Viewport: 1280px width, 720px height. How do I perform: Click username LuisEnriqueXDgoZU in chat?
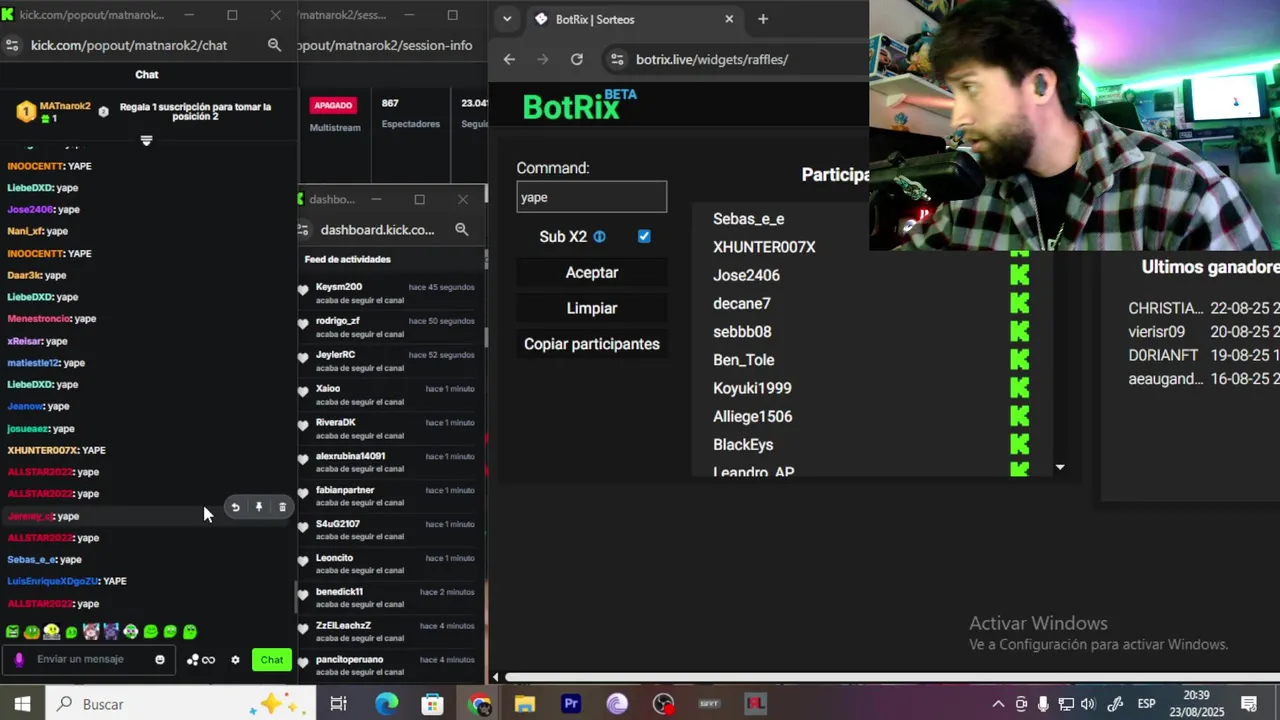click(x=53, y=582)
